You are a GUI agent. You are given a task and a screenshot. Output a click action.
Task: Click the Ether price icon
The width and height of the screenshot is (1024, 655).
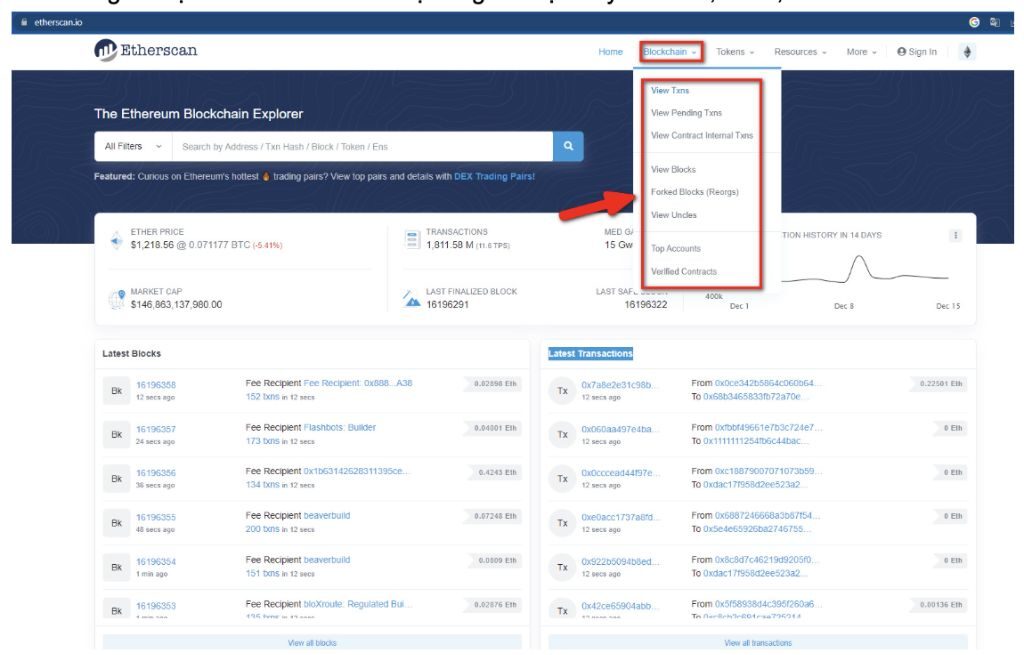click(116, 240)
